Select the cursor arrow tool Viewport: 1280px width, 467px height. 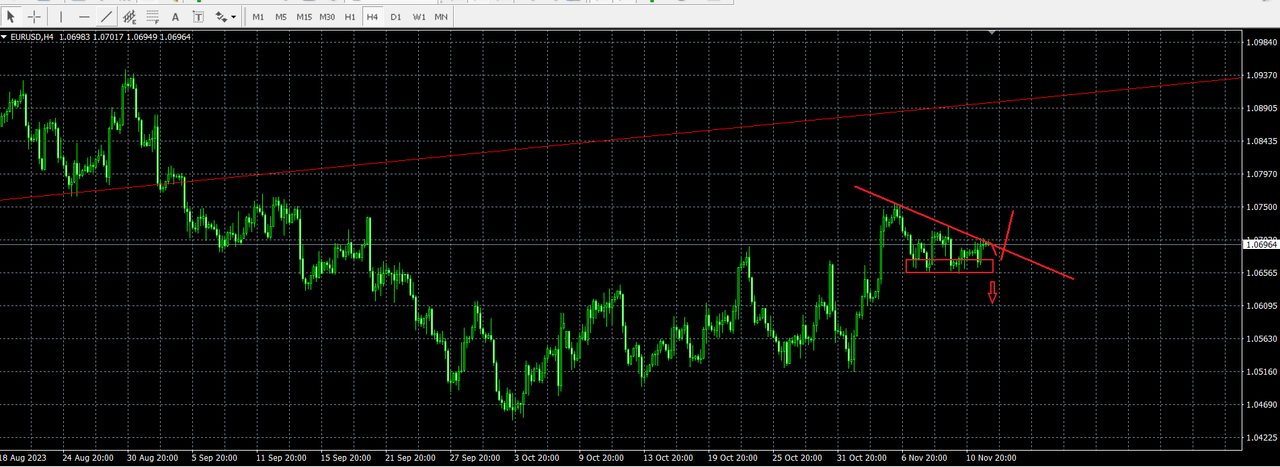pyautogui.click(x=12, y=16)
